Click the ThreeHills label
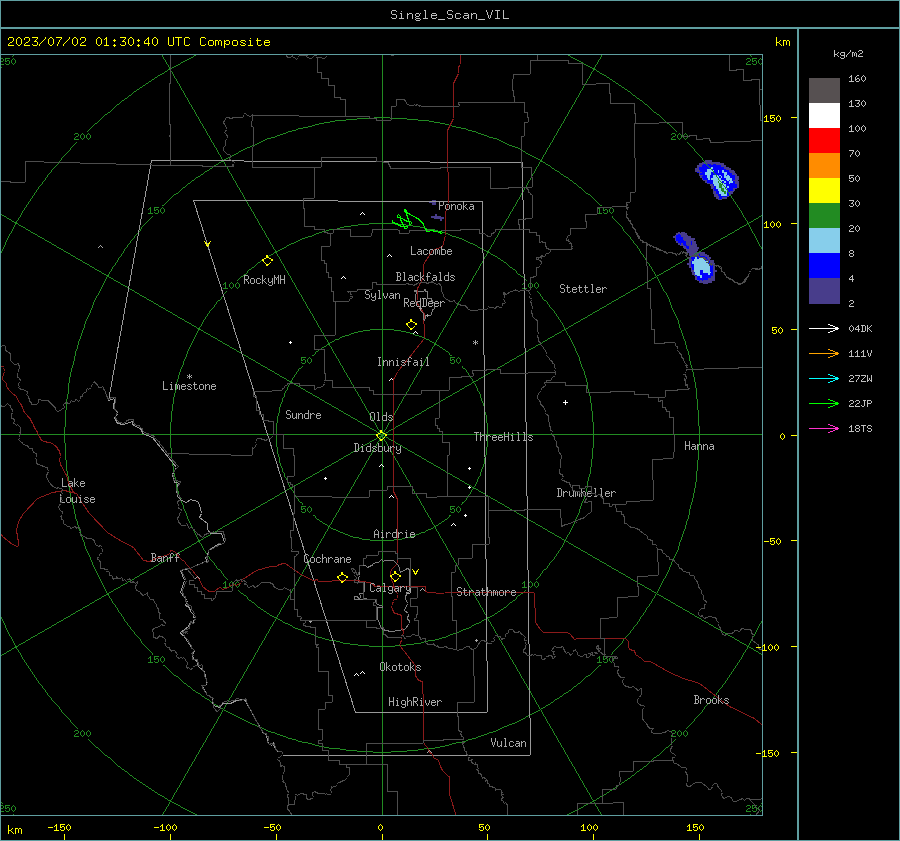900x841 pixels. point(503,437)
